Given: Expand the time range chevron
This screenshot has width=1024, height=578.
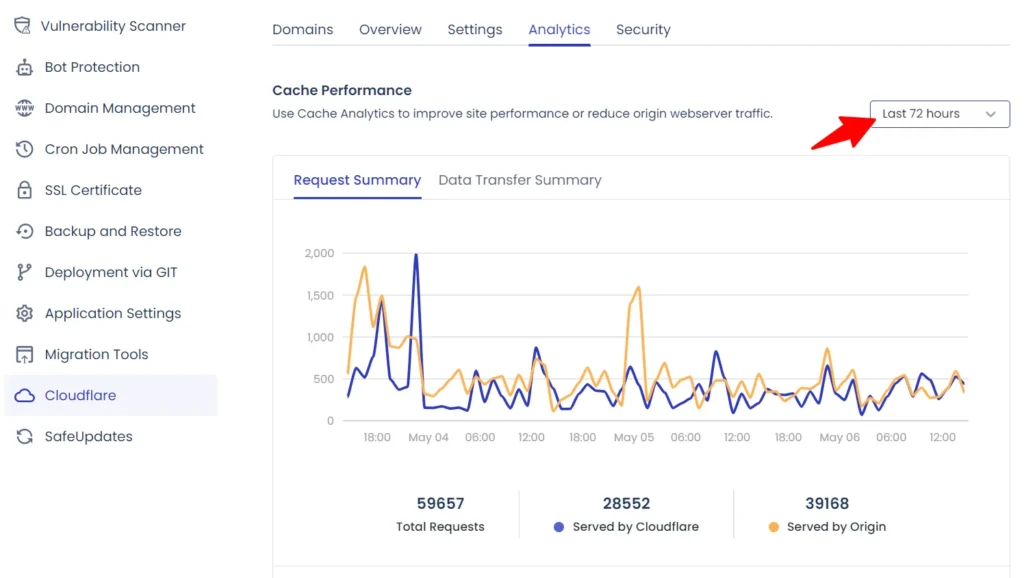Looking at the screenshot, I should 990,114.
